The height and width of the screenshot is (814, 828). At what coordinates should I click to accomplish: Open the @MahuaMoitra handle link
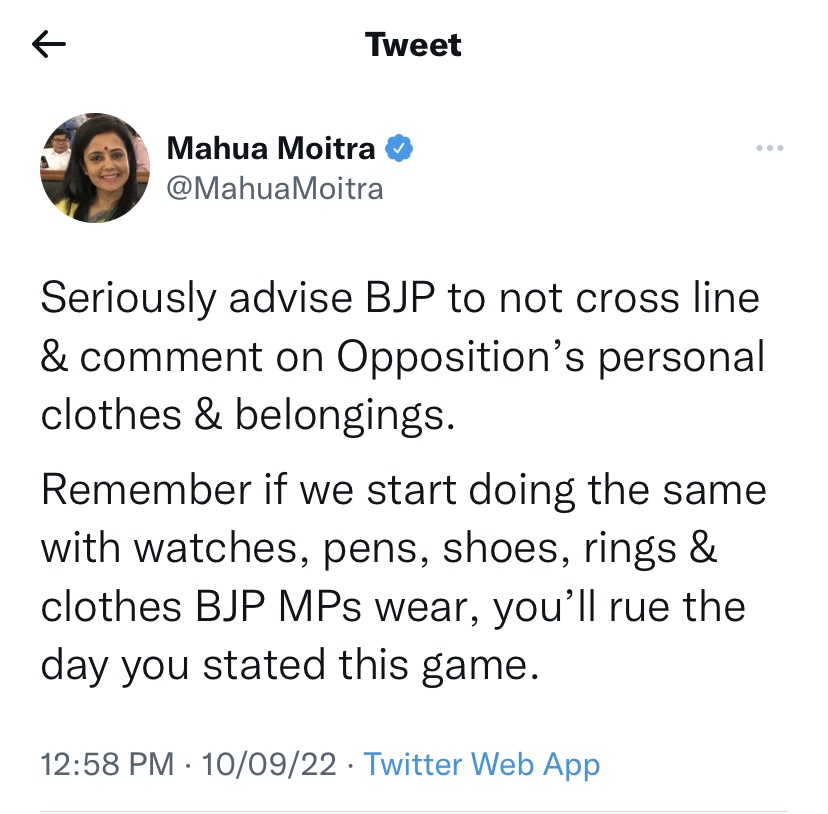point(275,188)
